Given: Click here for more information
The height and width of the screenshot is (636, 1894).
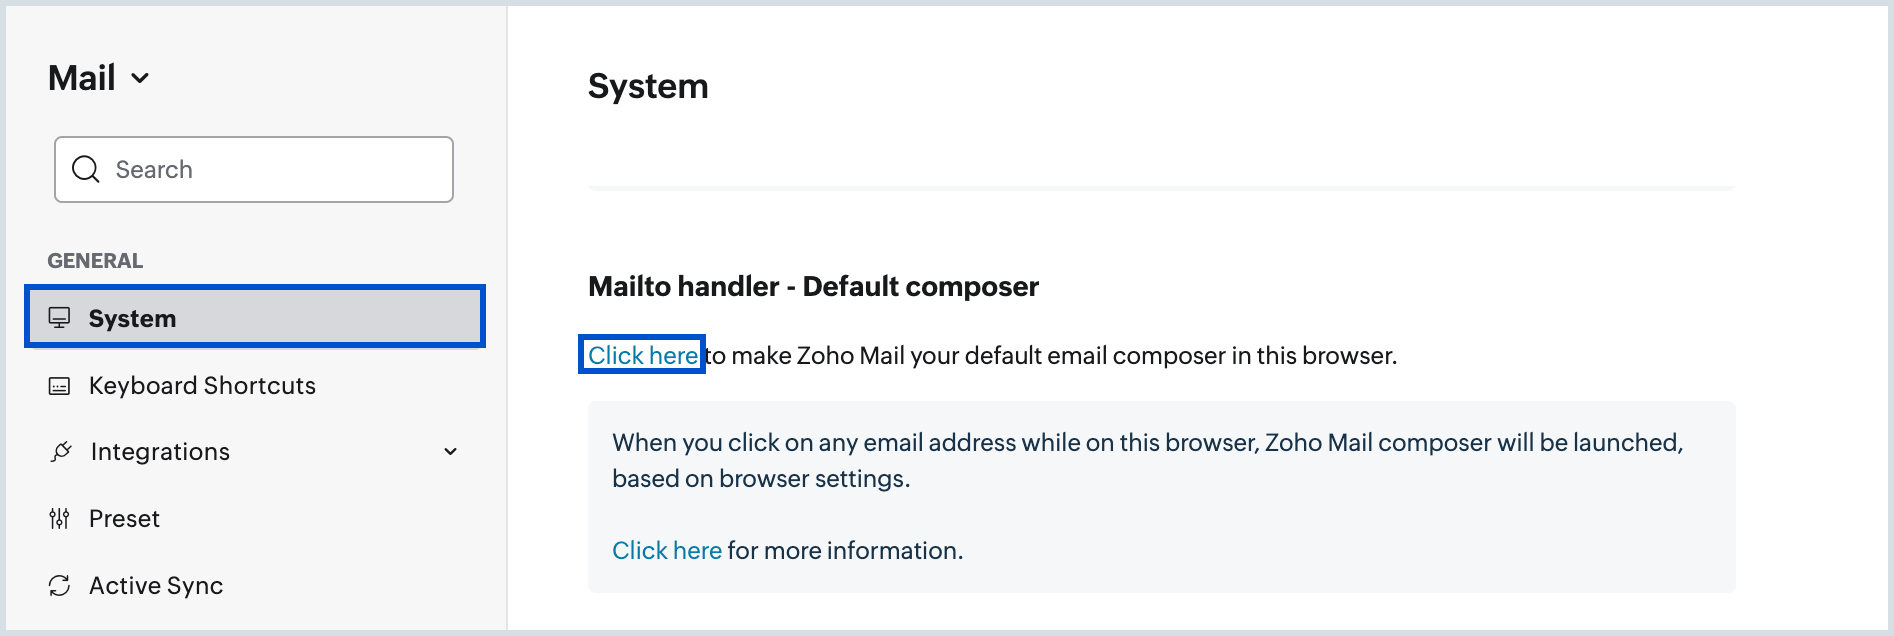Looking at the screenshot, I should (x=666, y=549).
